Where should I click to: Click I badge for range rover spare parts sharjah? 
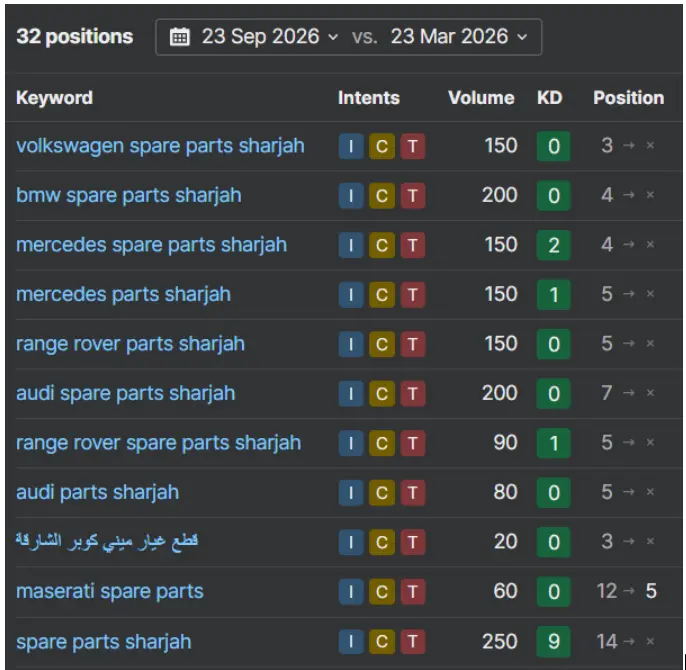click(351, 443)
